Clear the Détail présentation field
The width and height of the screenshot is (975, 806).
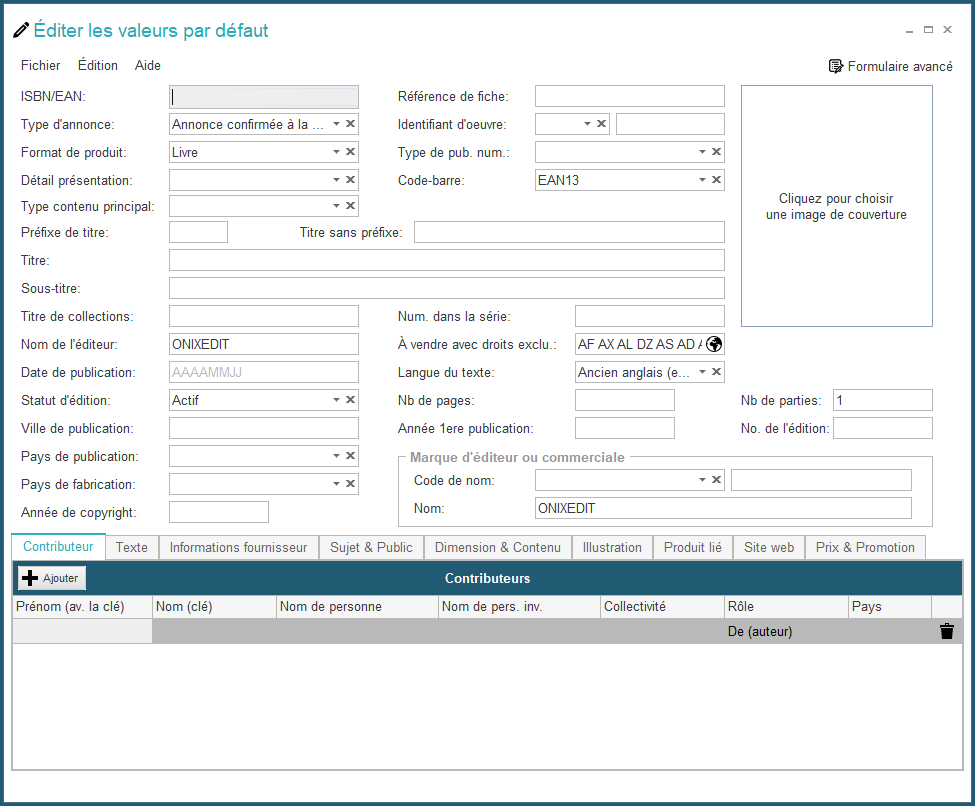(351, 180)
